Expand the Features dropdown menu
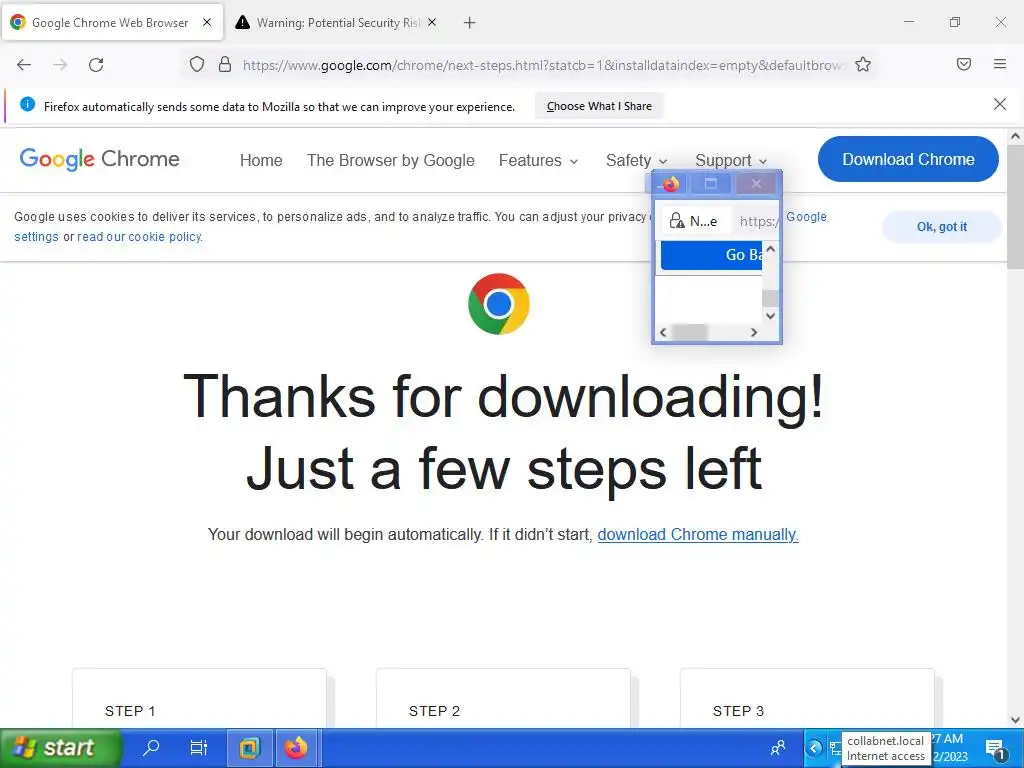The width and height of the screenshot is (1024, 768). [x=538, y=160]
